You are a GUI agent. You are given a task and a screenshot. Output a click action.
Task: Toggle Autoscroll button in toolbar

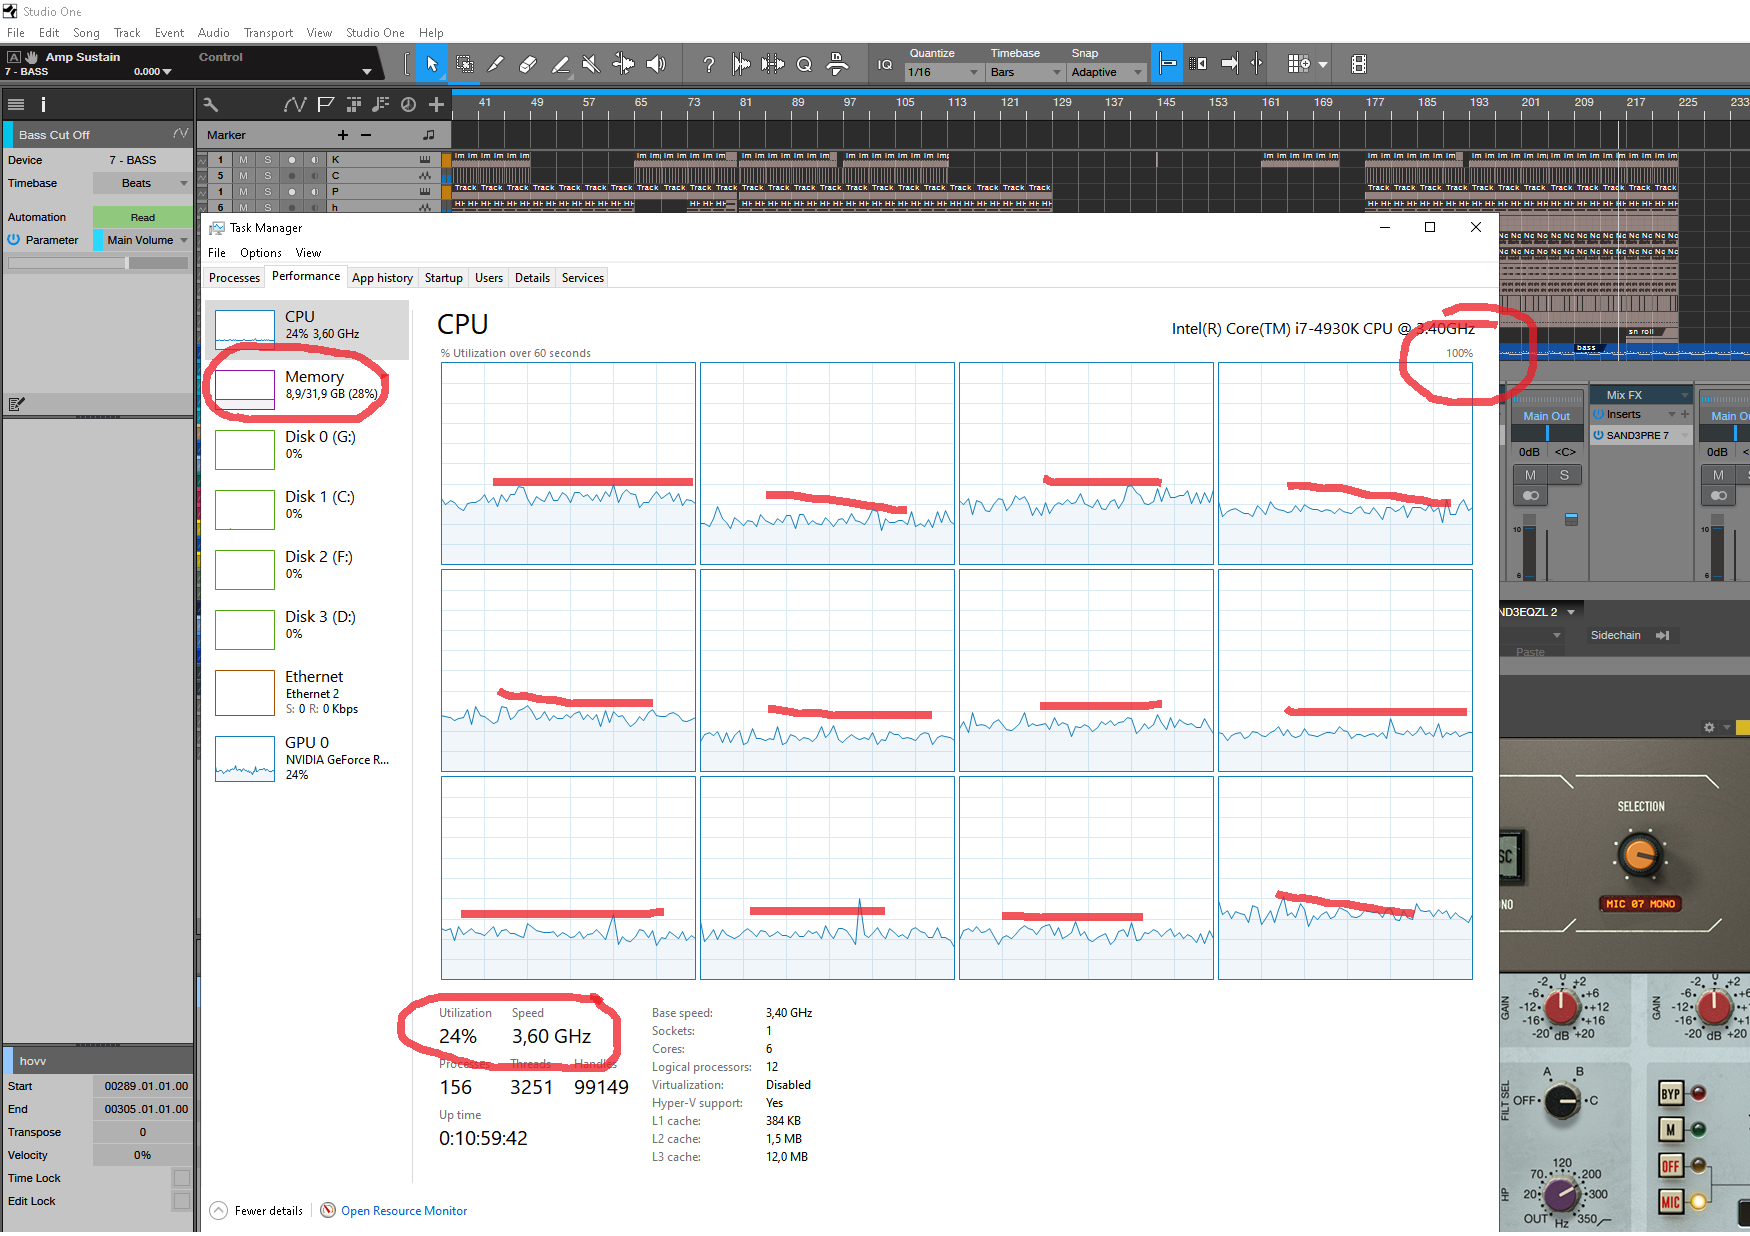(1229, 64)
